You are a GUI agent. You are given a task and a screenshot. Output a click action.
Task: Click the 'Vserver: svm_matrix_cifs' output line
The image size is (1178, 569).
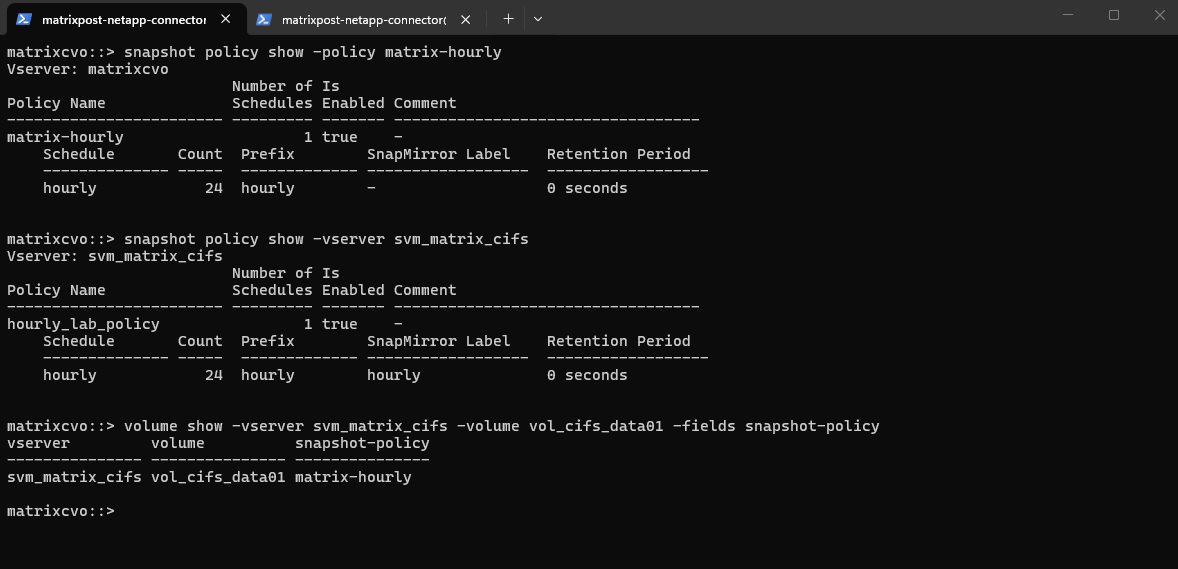pyautogui.click(x=114, y=256)
